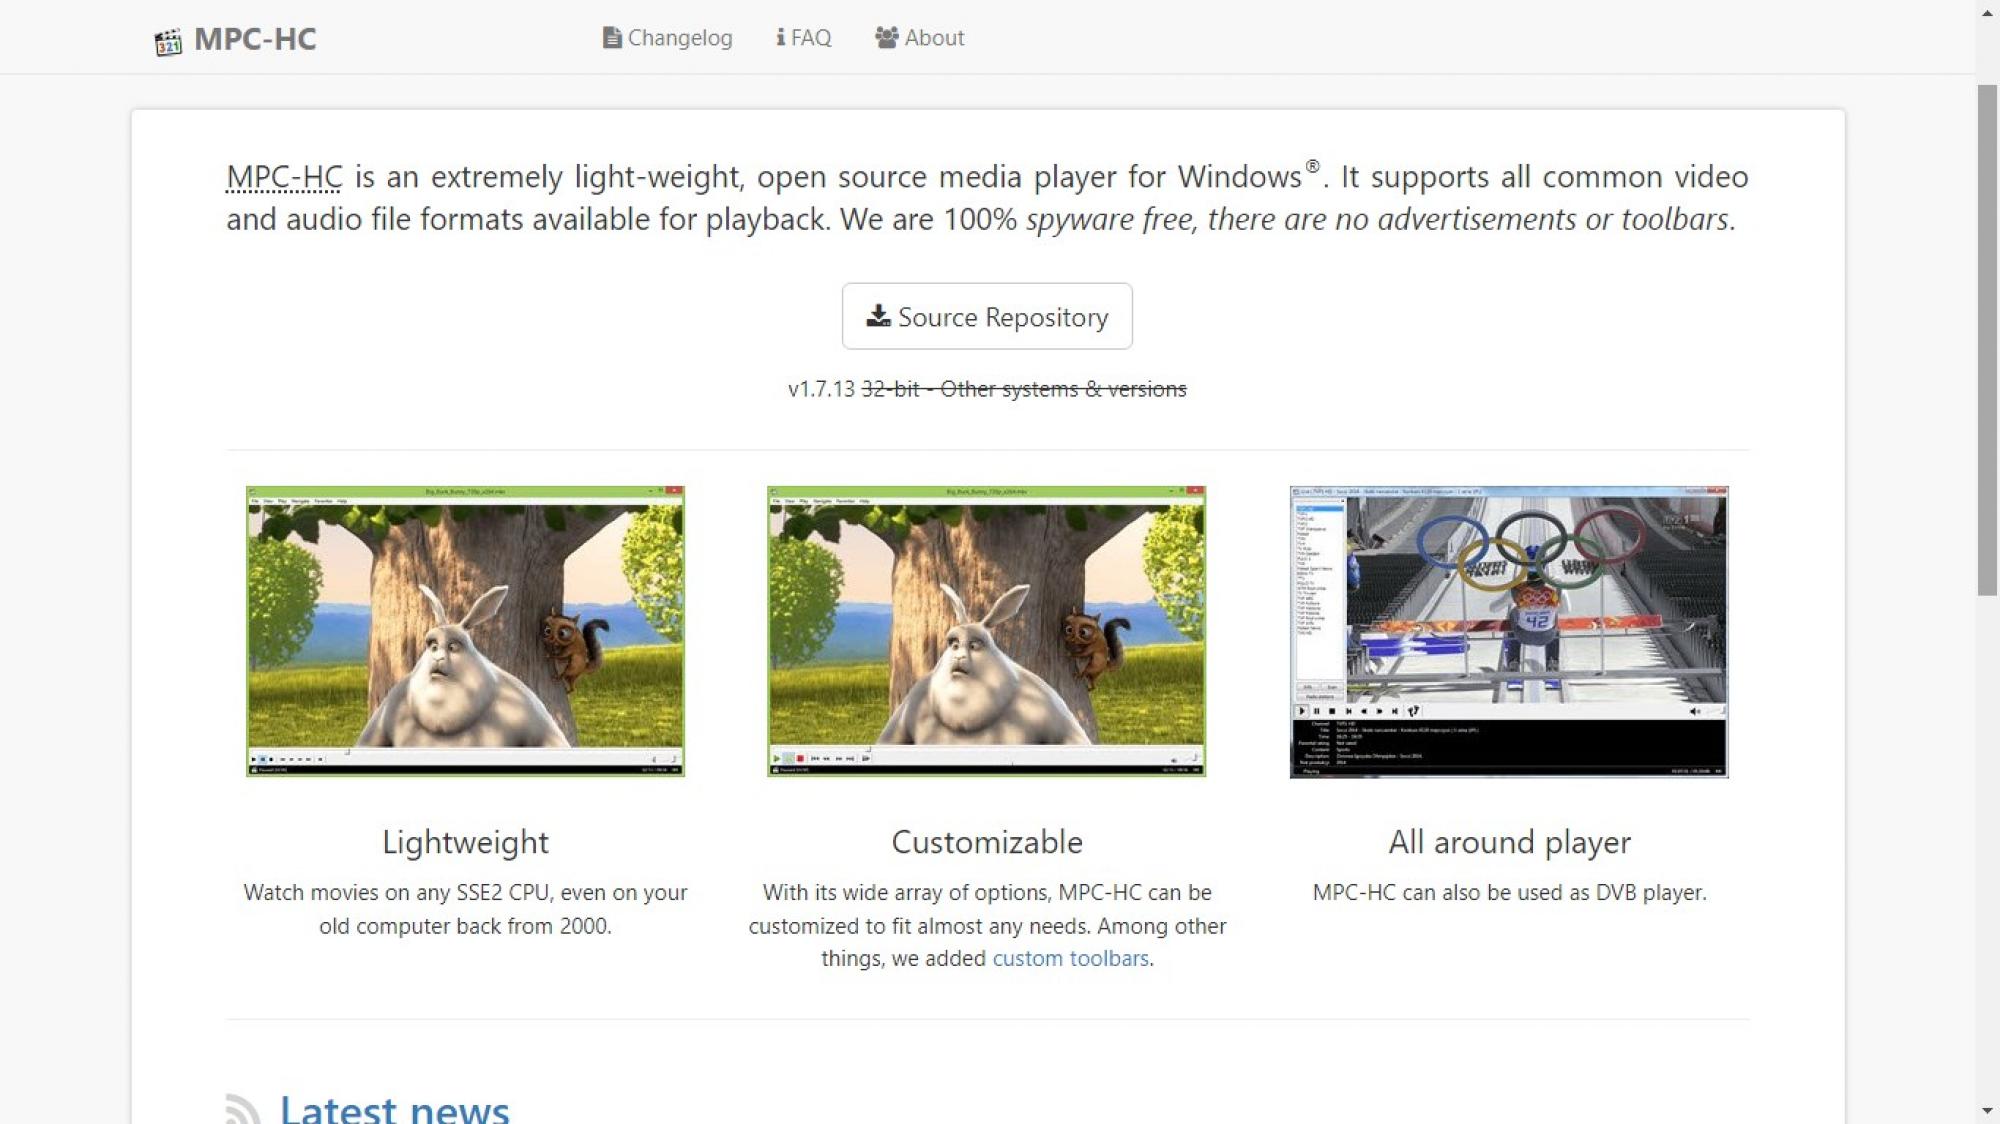Click the scrollbar down arrow

pos(1987,1111)
